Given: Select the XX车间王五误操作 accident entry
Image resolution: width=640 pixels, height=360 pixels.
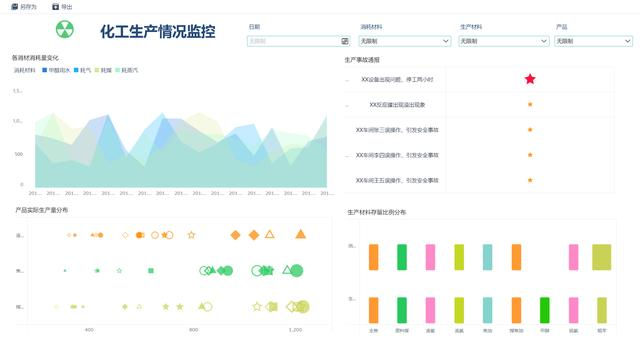Looking at the screenshot, I should pos(397,180).
